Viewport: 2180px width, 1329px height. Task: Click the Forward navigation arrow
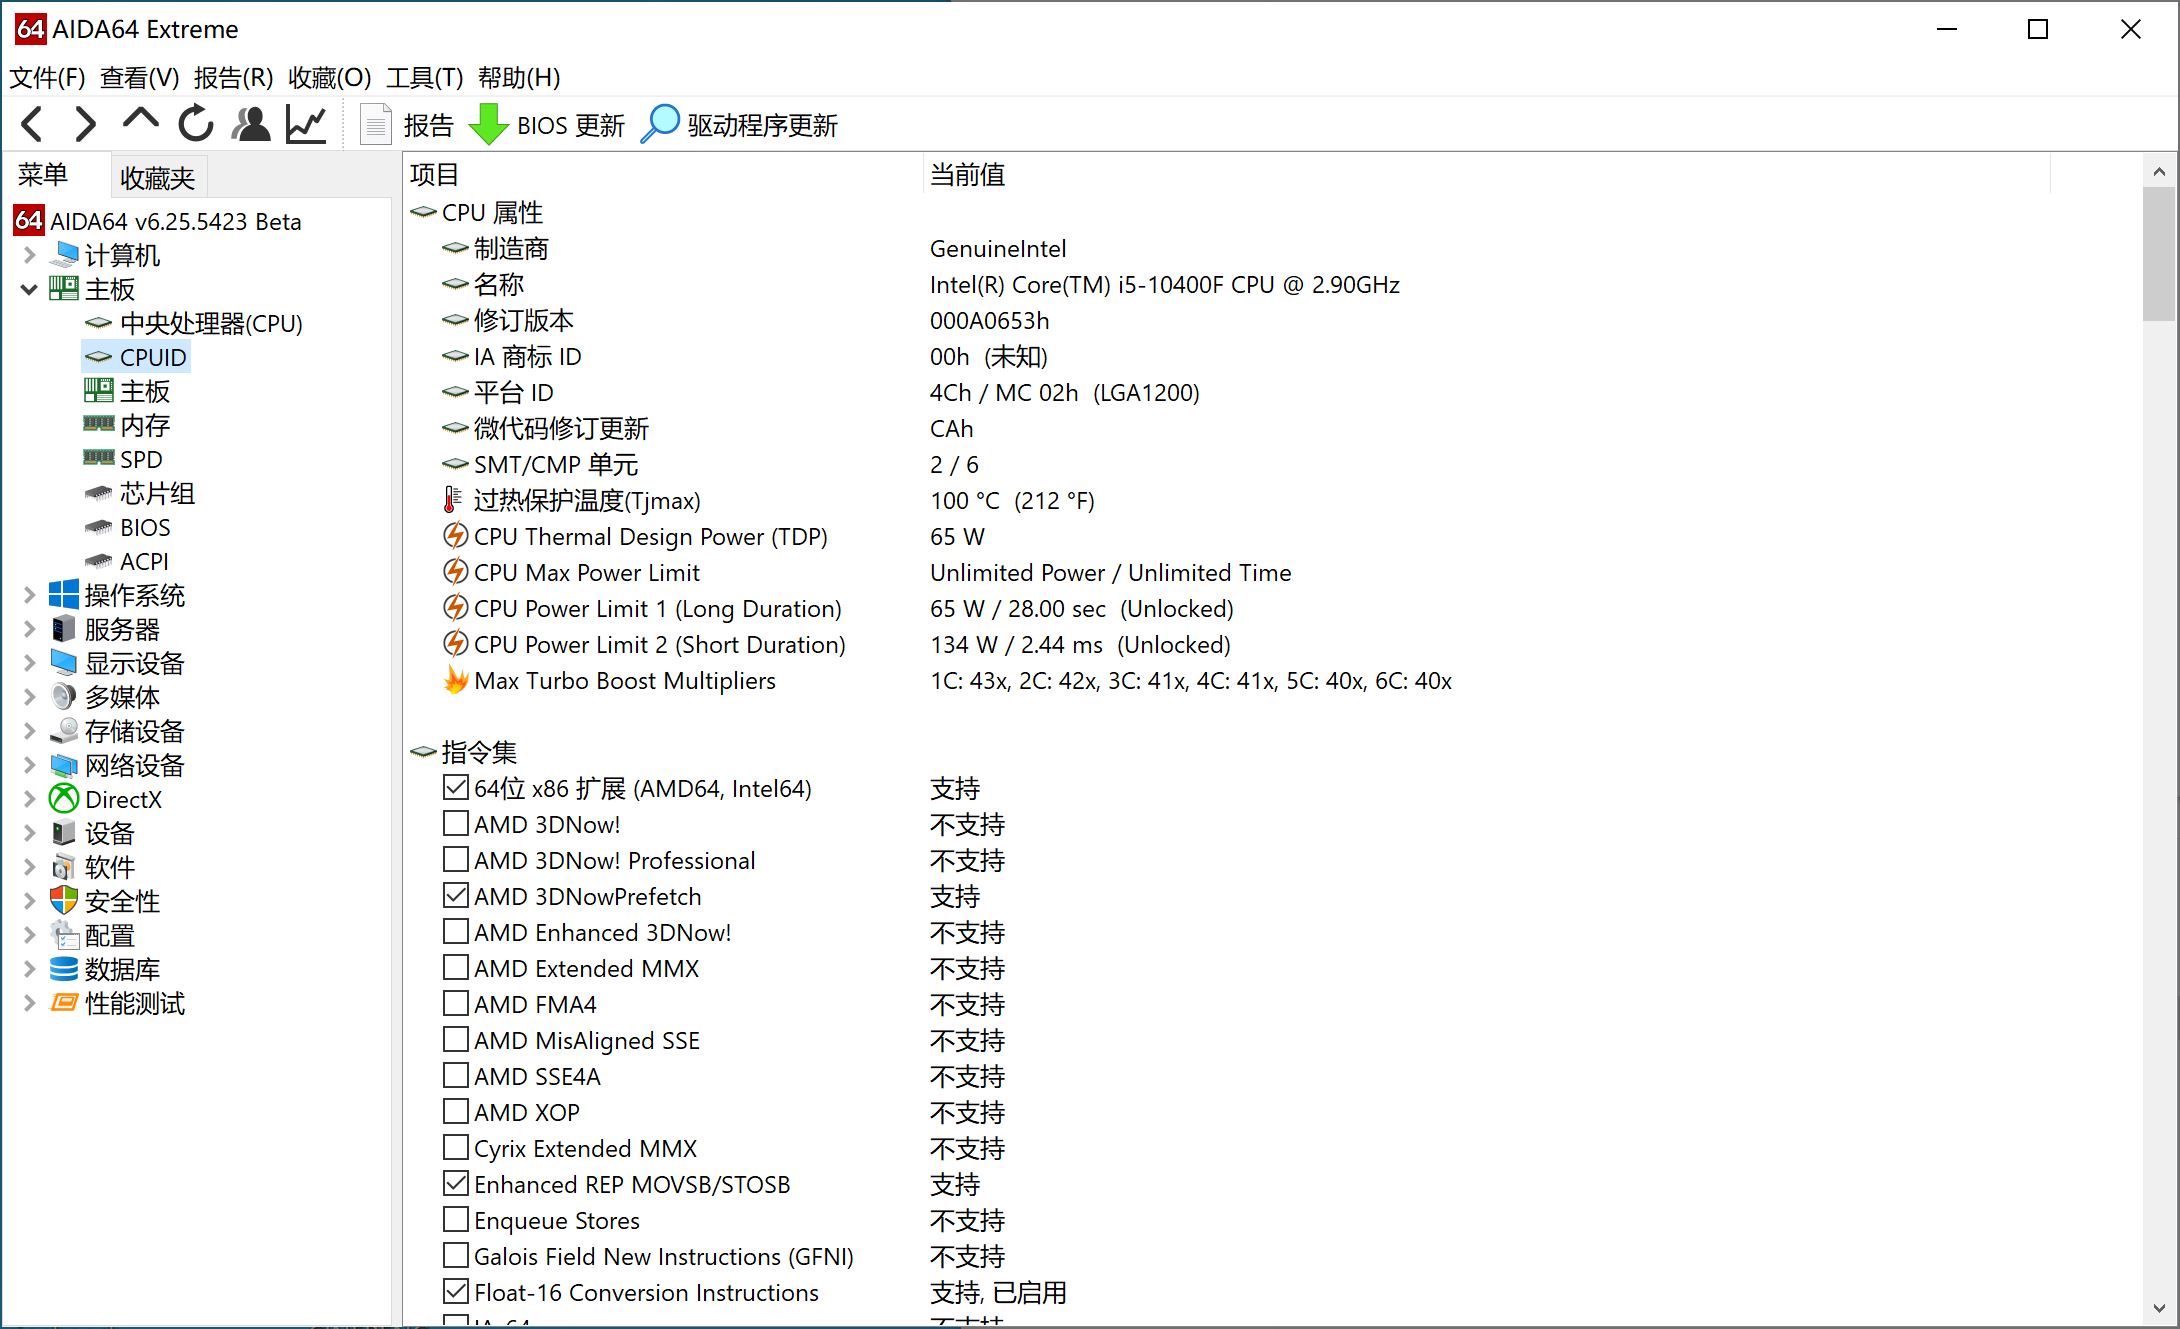86,123
